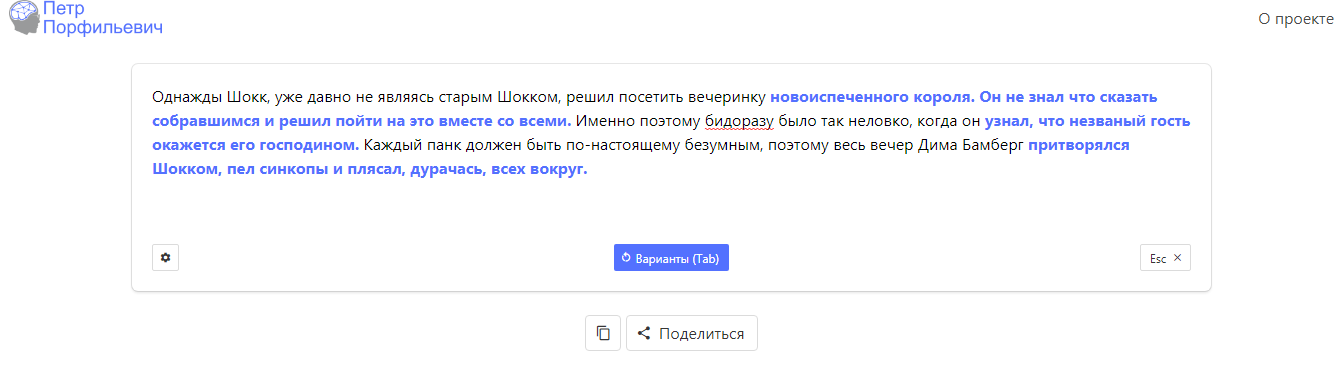Image resolution: width=1344 pixels, height=374 pixels.
Task: Open the Петр Порфильевич home title
Action: point(103,18)
